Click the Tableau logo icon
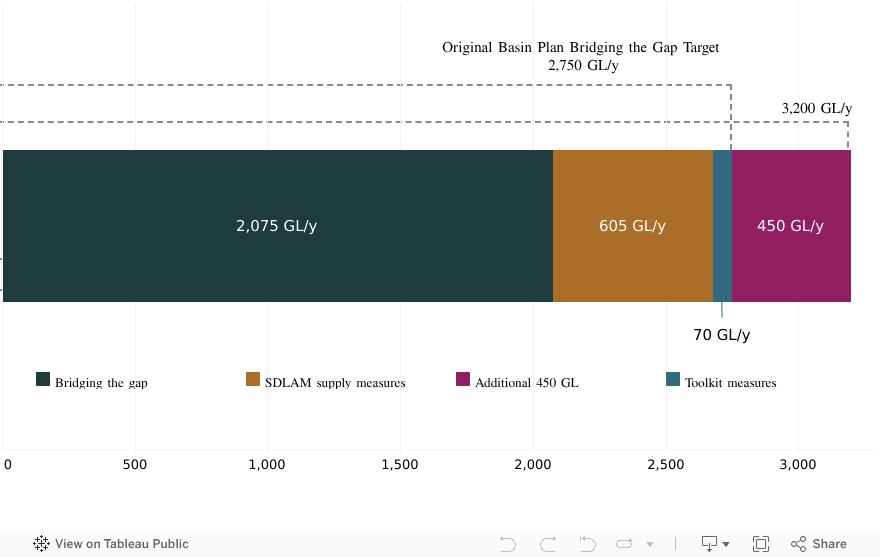Image resolution: width=880 pixels, height=557 pixels. coord(41,544)
